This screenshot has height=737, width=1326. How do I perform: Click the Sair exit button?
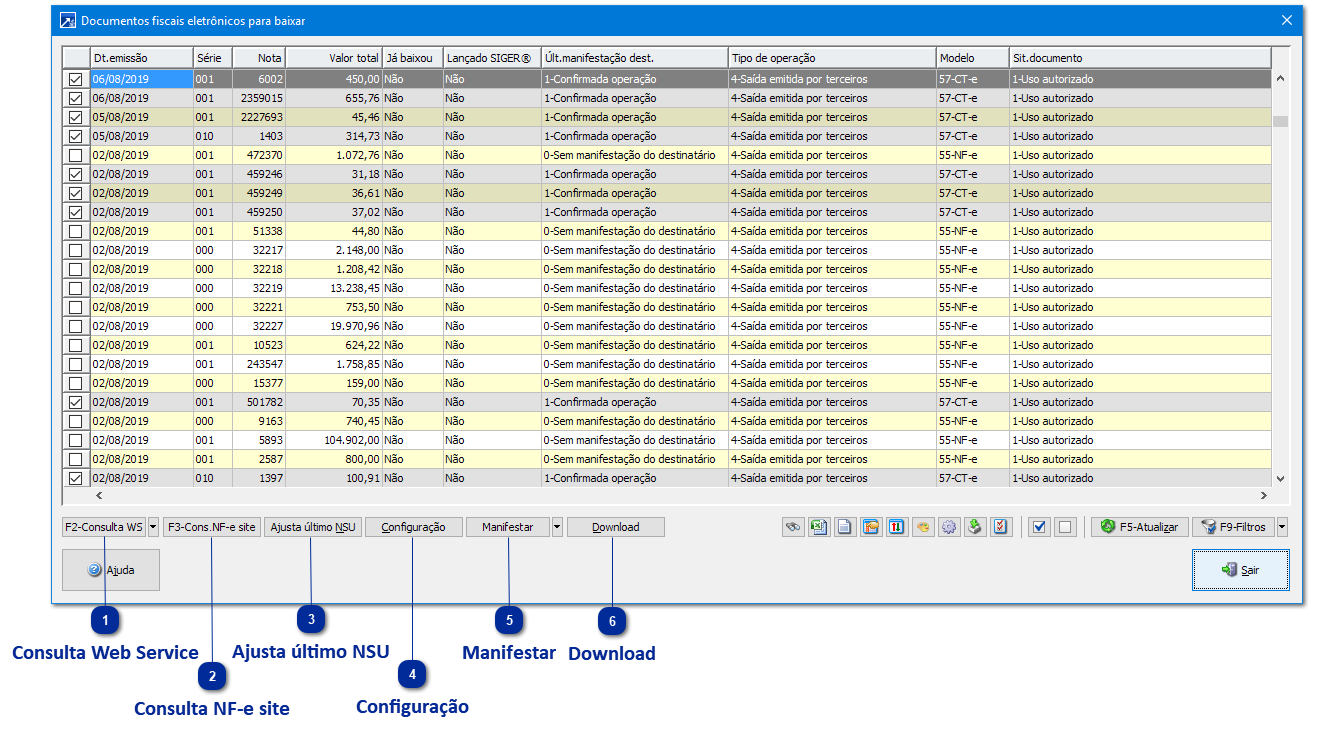pyautogui.click(x=1240, y=570)
